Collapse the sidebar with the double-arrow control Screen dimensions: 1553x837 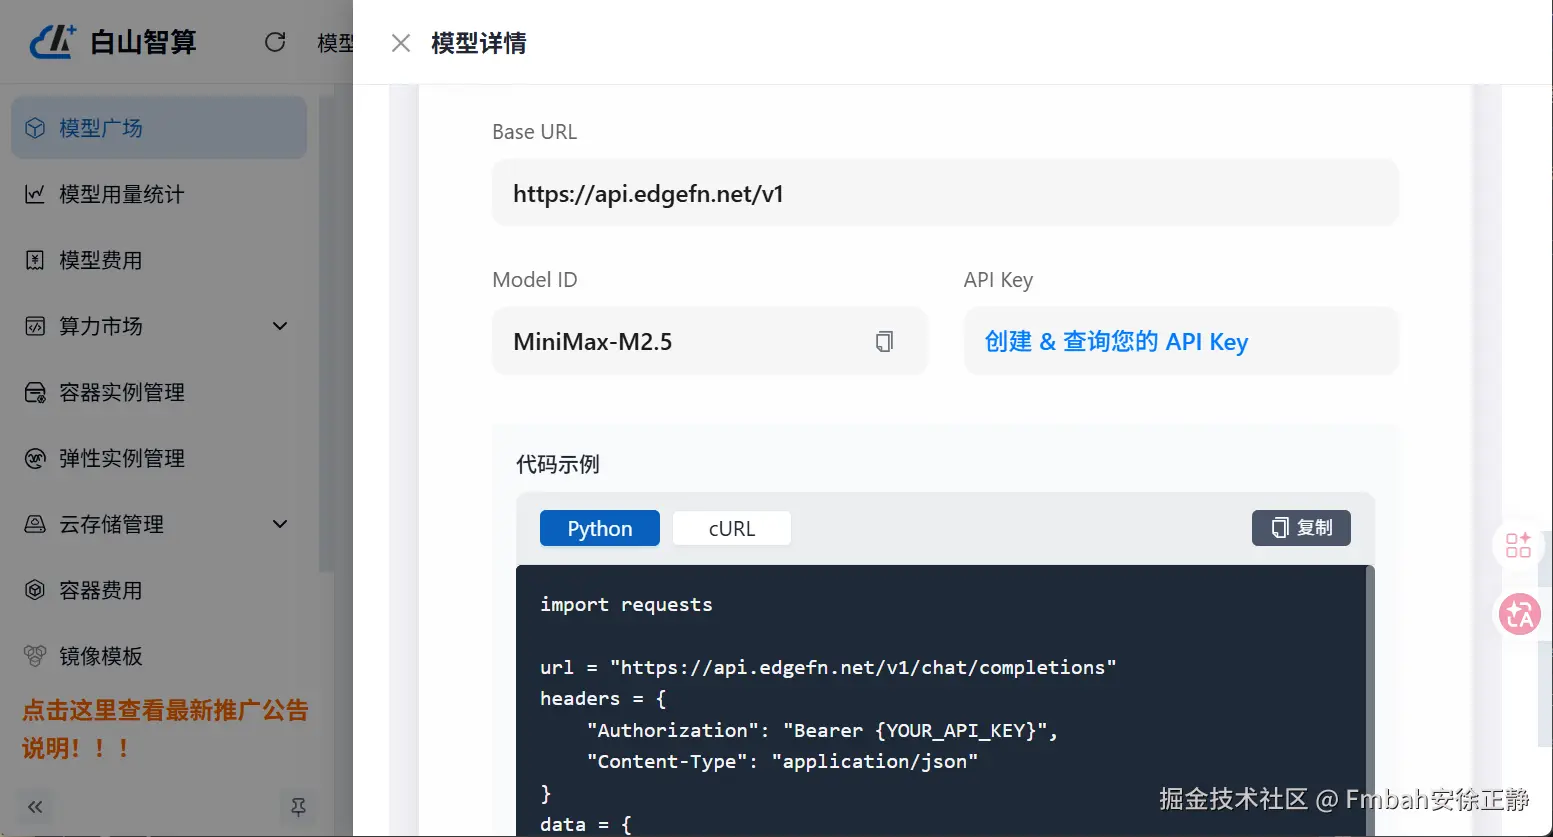(34, 807)
